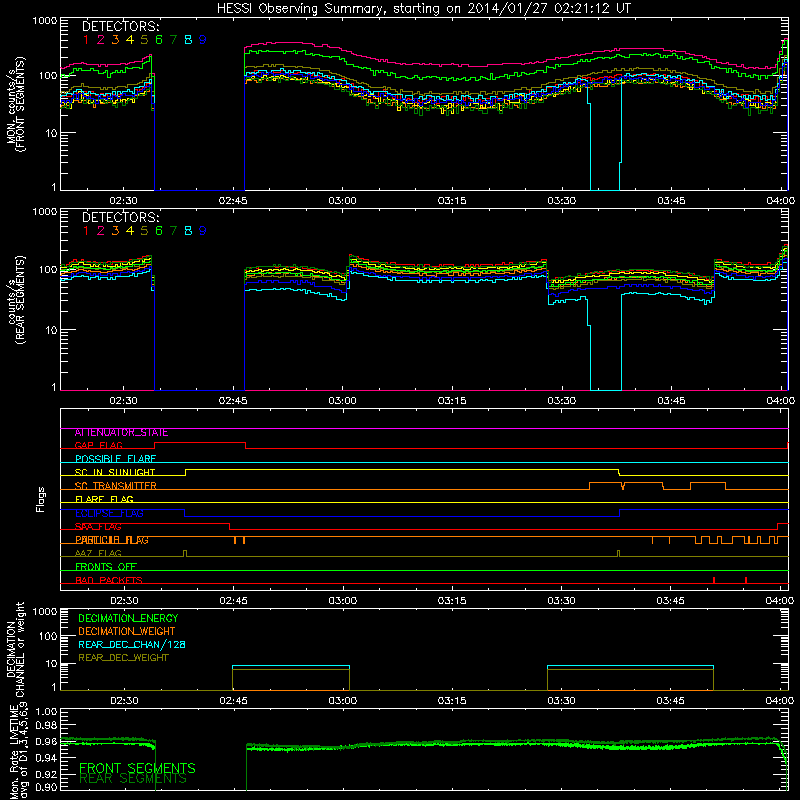Select detector 2 legend number in front segments panel
The image size is (800, 800).
coord(101,39)
